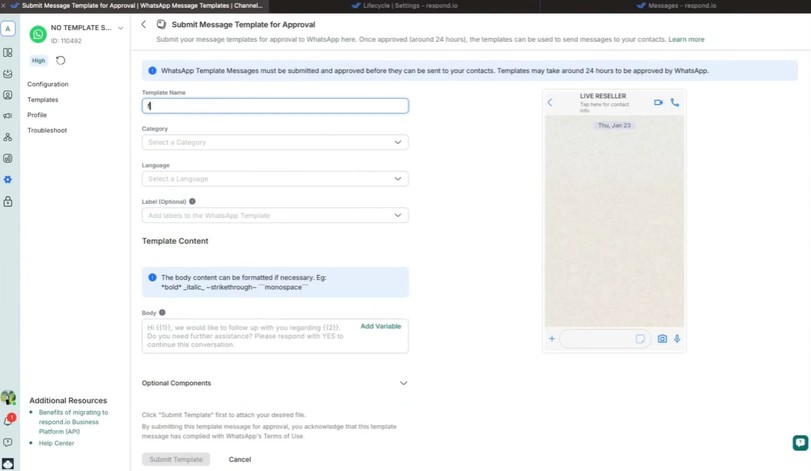Open the Settings gear sidebar icon
Viewport: 811px width, 471px height.
click(8, 180)
